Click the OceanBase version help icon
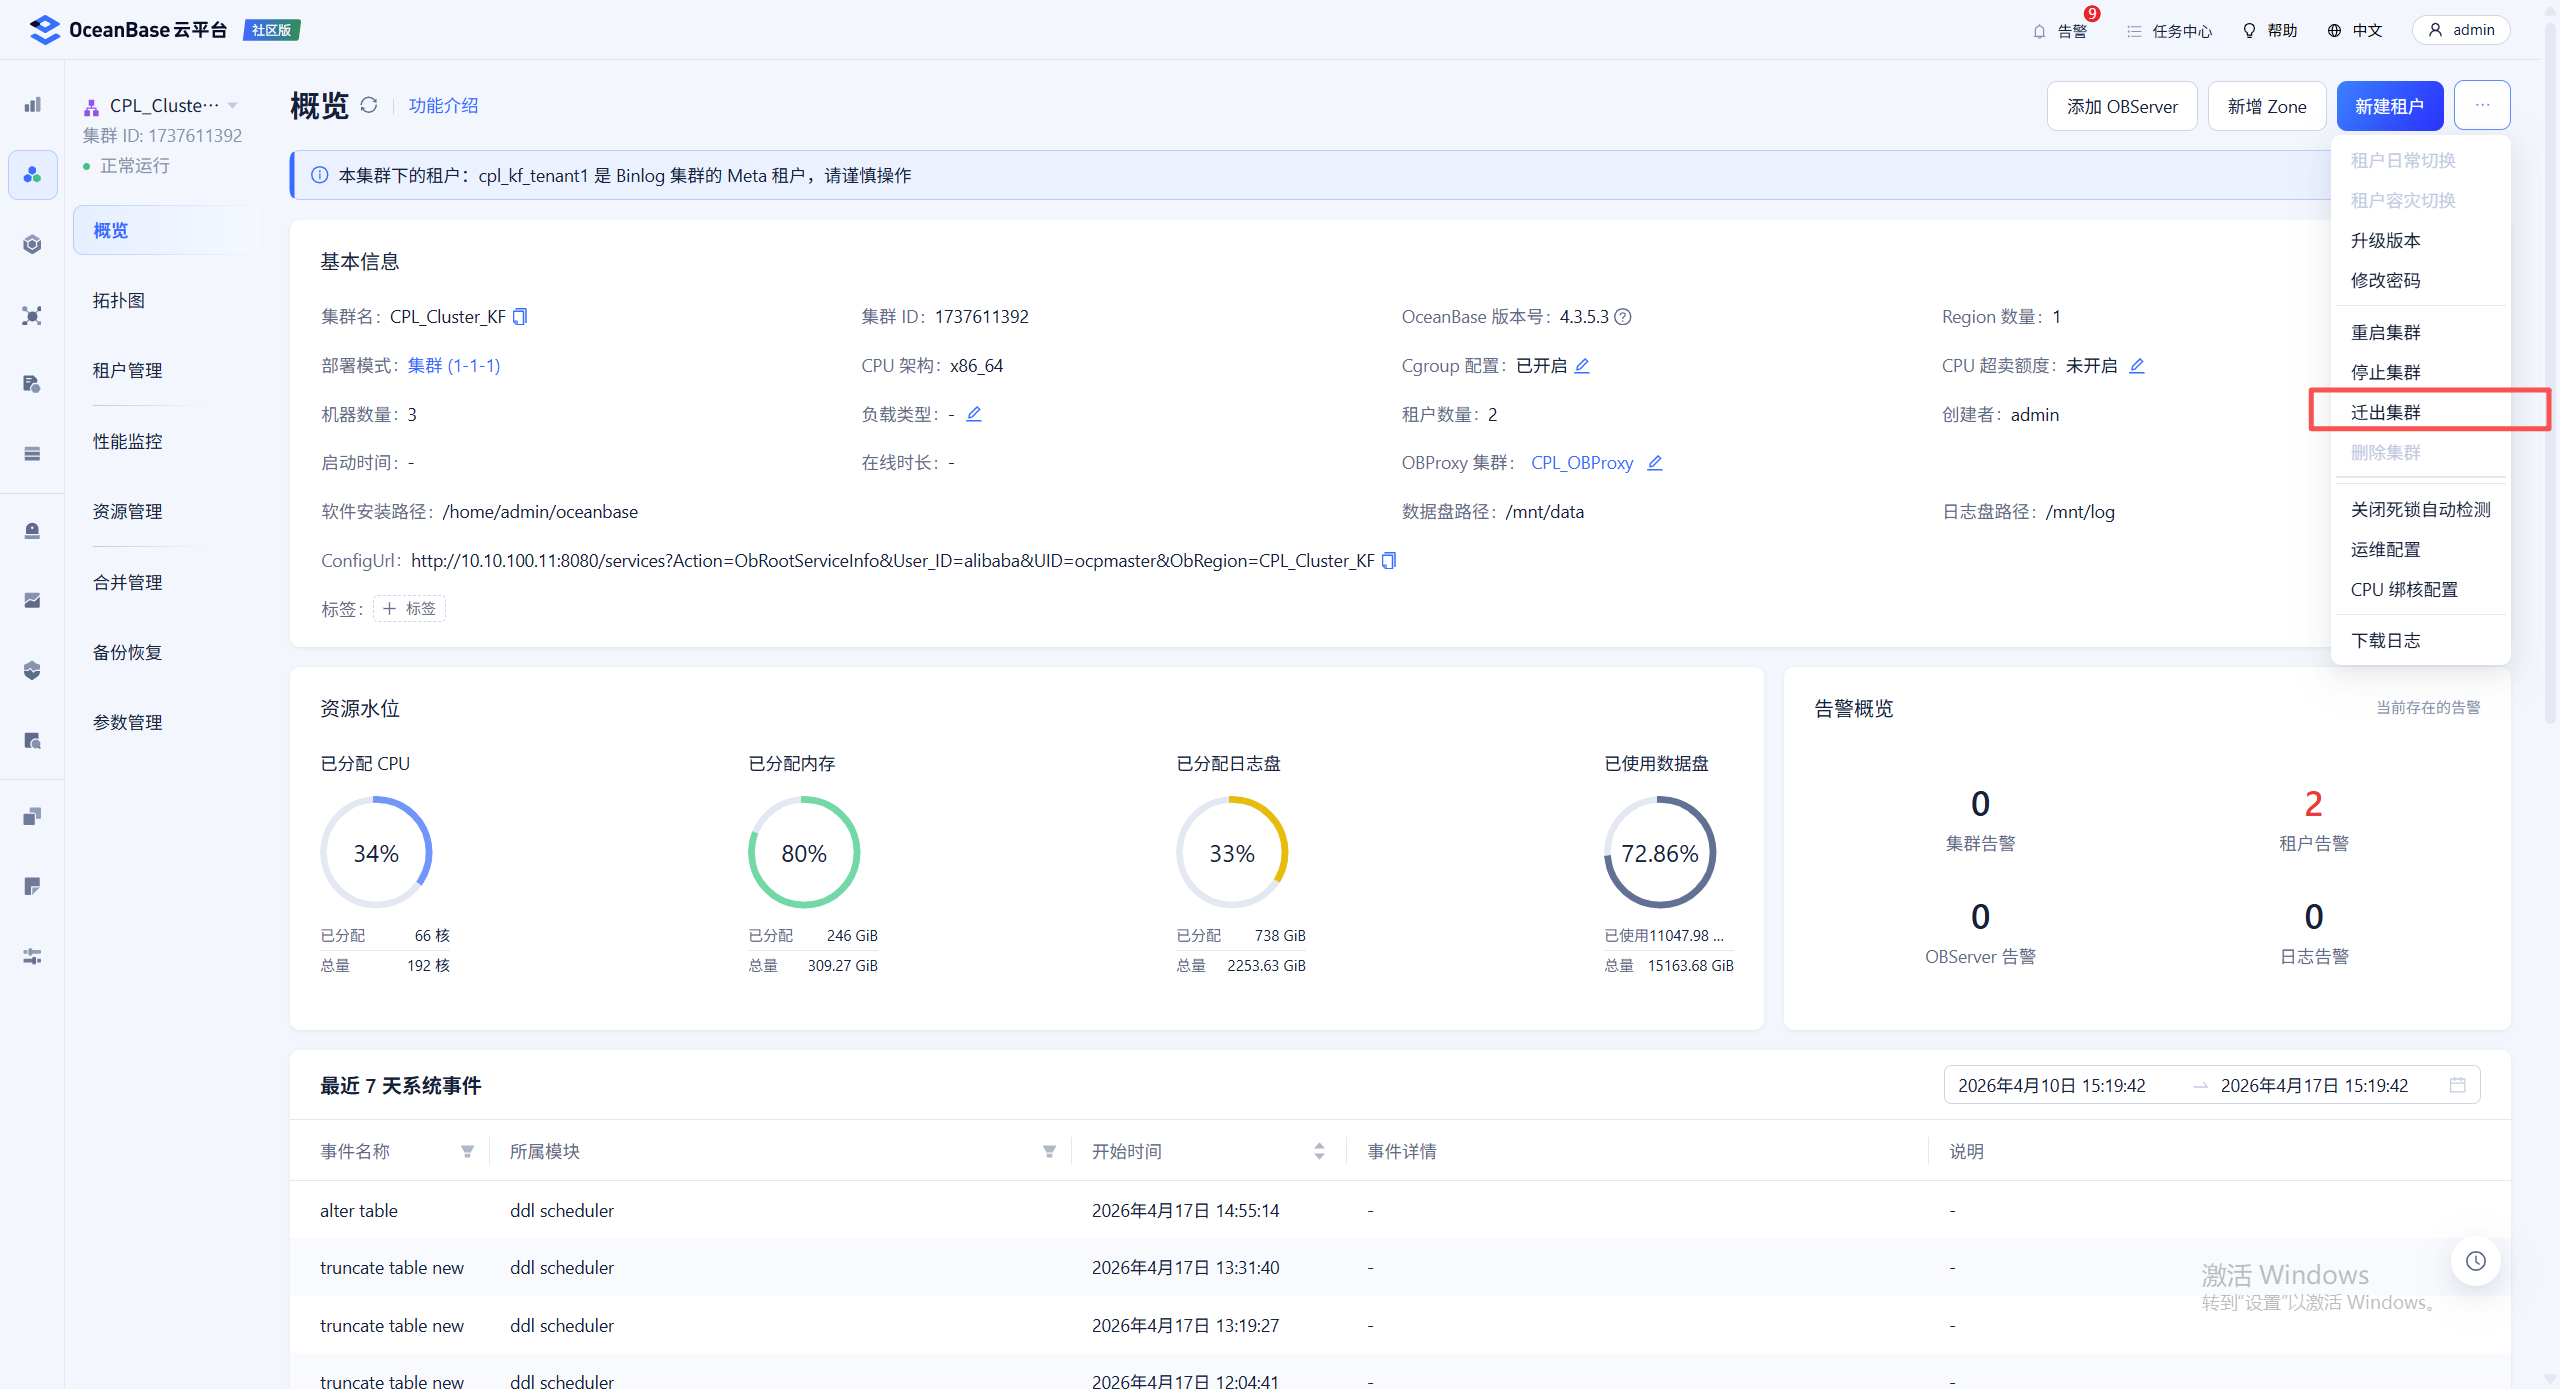Image resolution: width=2560 pixels, height=1389 pixels. coord(1624,317)
